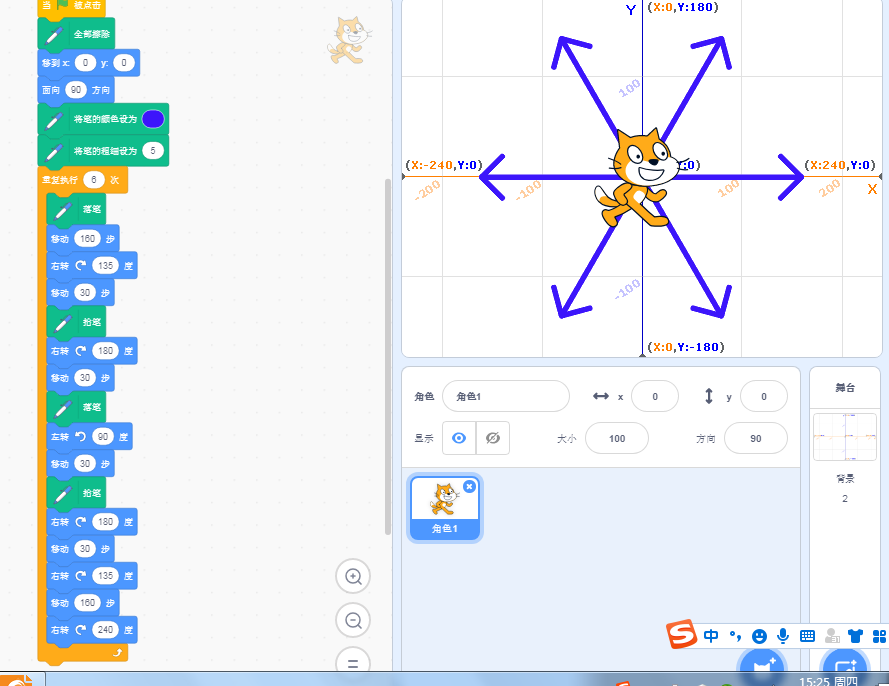
Task: Click the cat sprite on the stage
Action: [640, 179]
